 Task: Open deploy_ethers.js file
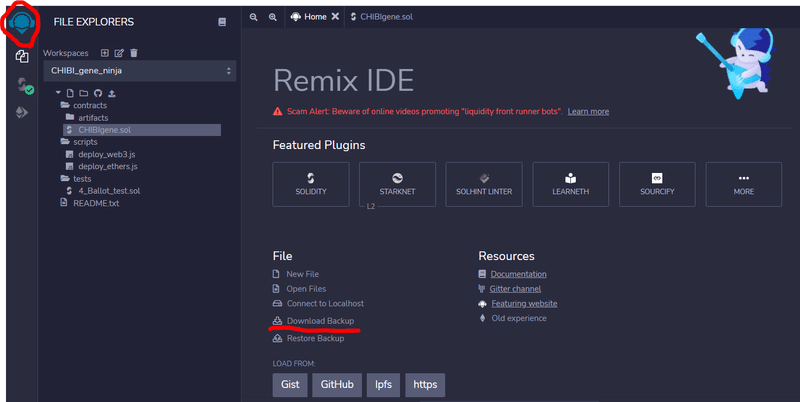pos(102,167)
